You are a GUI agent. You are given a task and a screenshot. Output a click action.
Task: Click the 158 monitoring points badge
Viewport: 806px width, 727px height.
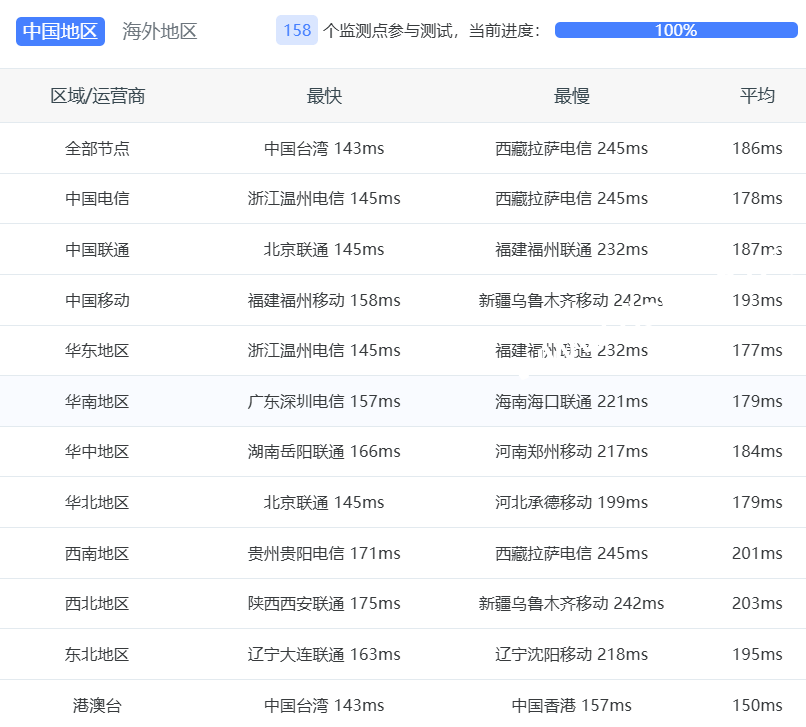[297, 30]
